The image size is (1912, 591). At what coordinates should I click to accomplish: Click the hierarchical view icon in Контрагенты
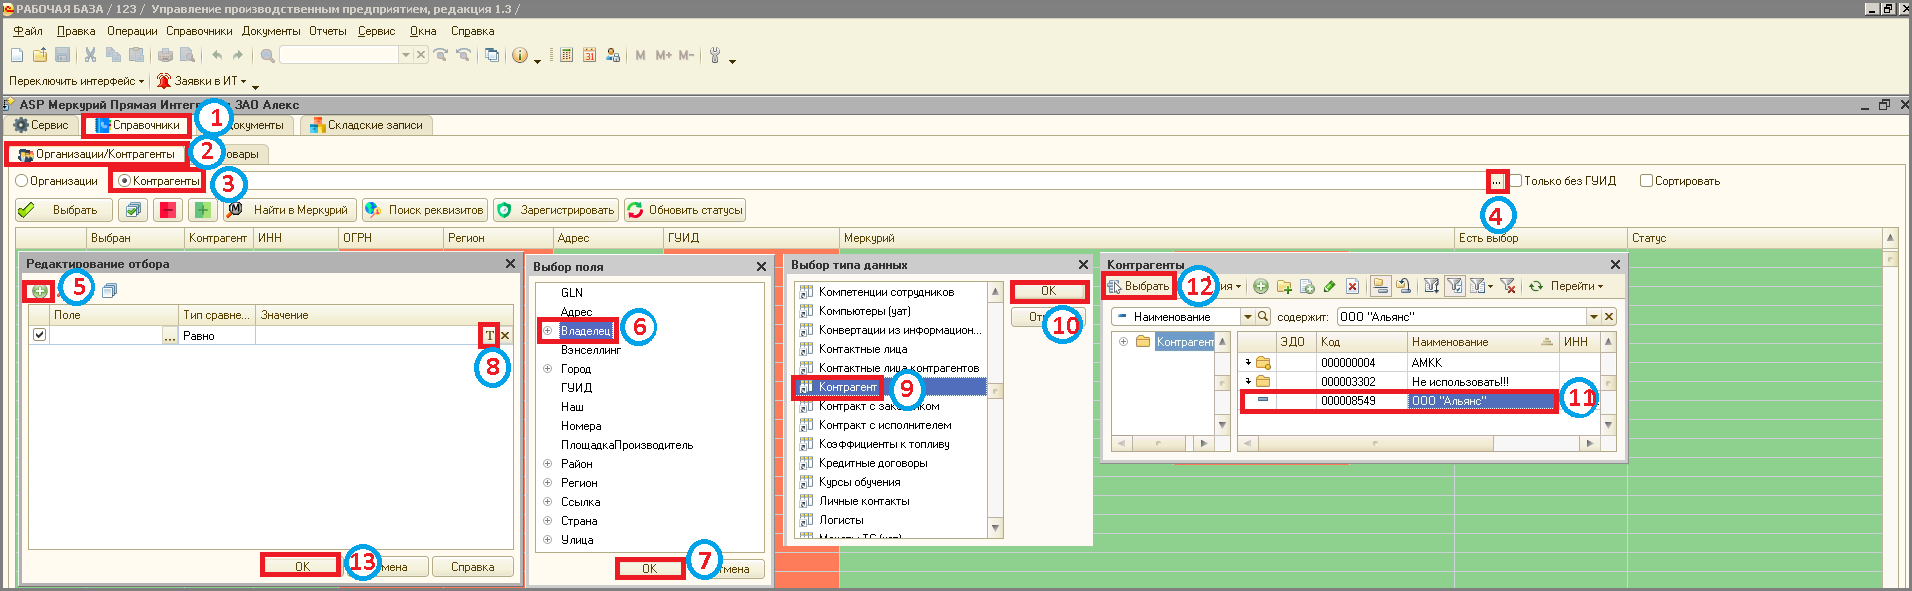click(x=1381, y=287)
